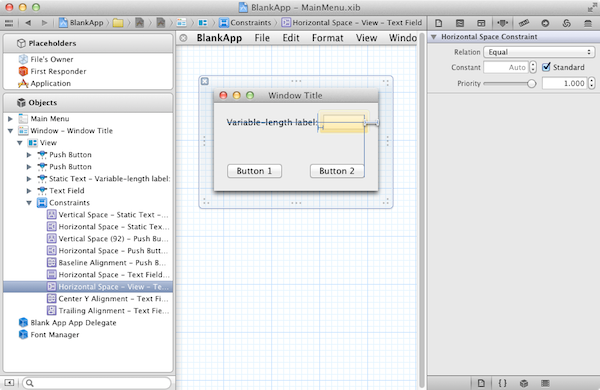Click the Priority field showing 1.000
The height and width of the screenshot is (390, 600).
pyautogui.click(x=564, y=83)
